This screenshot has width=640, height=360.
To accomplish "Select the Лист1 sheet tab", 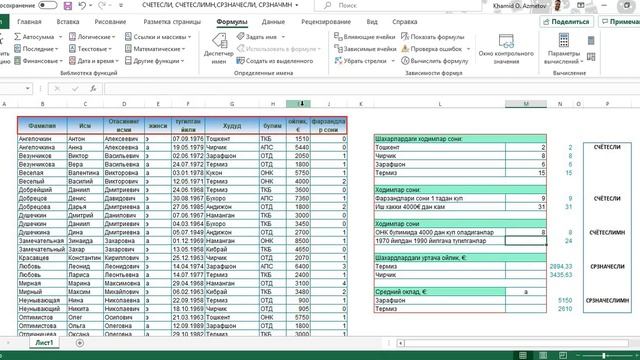I will pyautogui.click(x=44, y=342).
